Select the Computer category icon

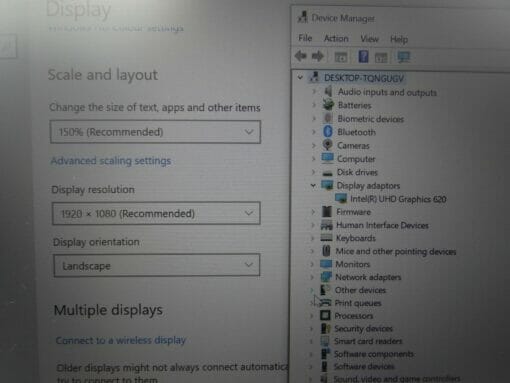click(x=327, y=157)
